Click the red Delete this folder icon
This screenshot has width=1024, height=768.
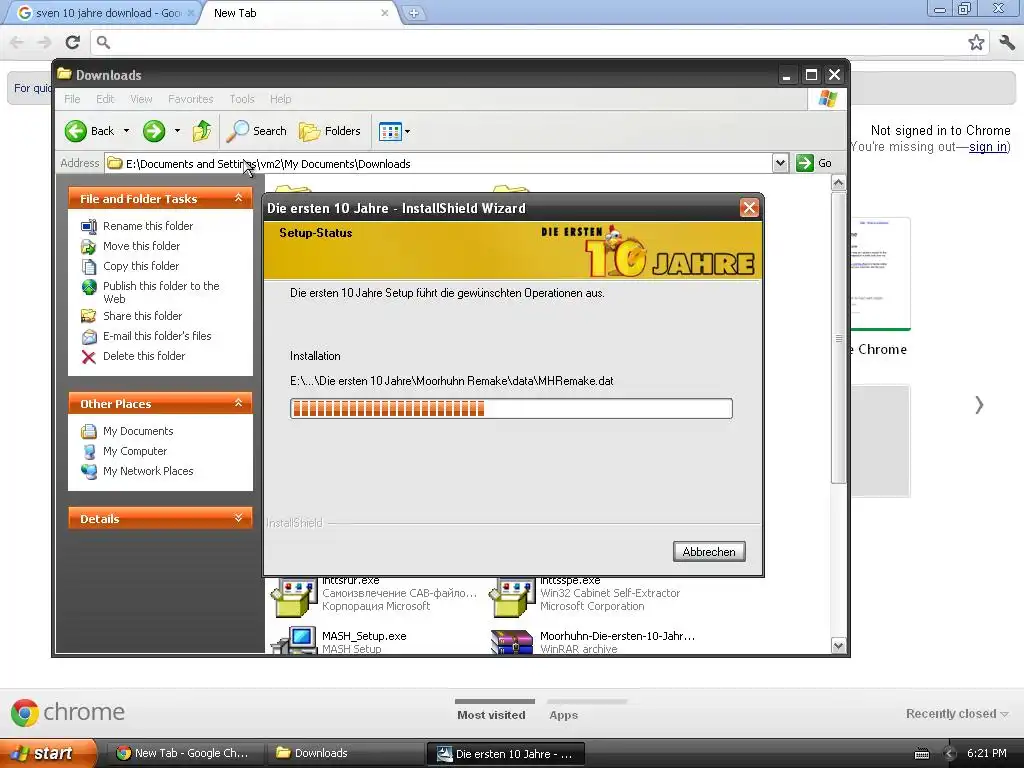point(89,357)
